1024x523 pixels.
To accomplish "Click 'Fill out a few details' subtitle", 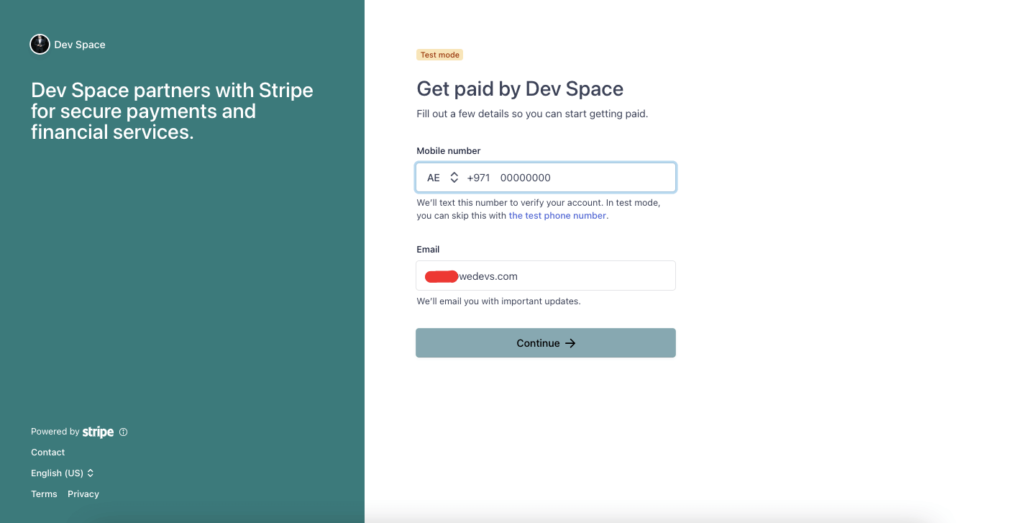I will click(x=532, y=114).
